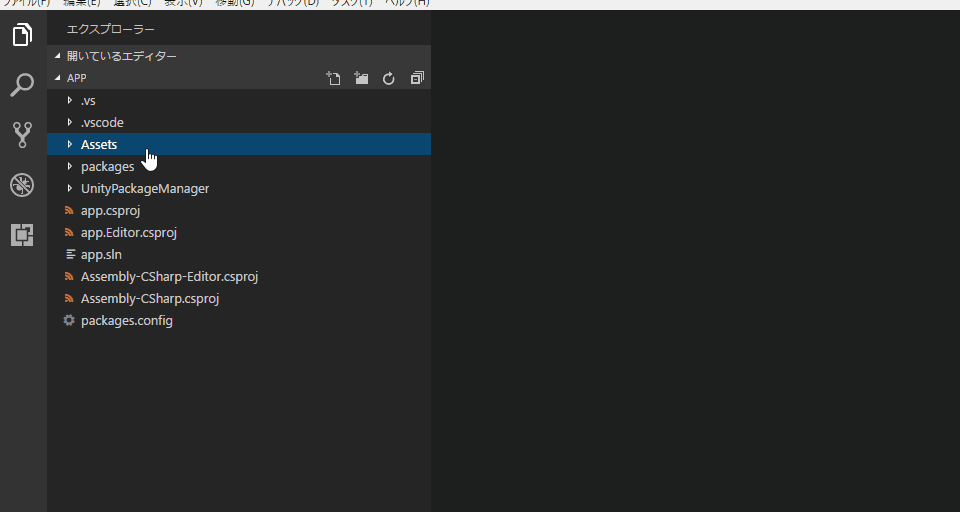Open the Explorer view in the activity bar

click(23, 35)
